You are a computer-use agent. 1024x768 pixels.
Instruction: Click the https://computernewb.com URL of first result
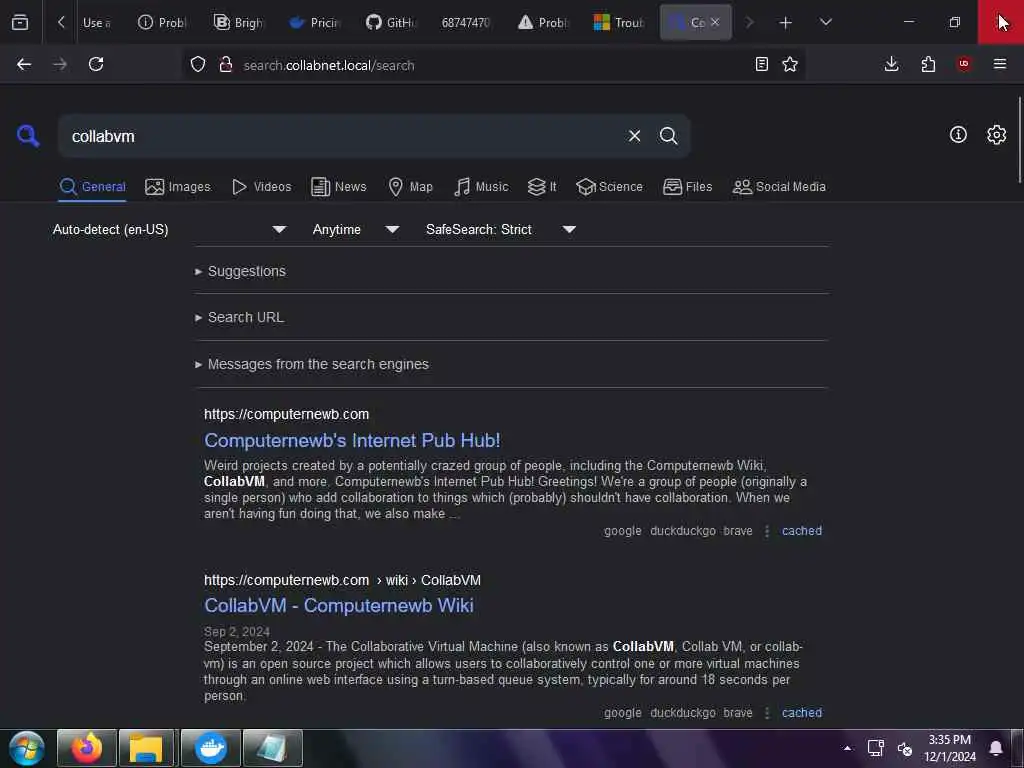(x=287, y=415)
